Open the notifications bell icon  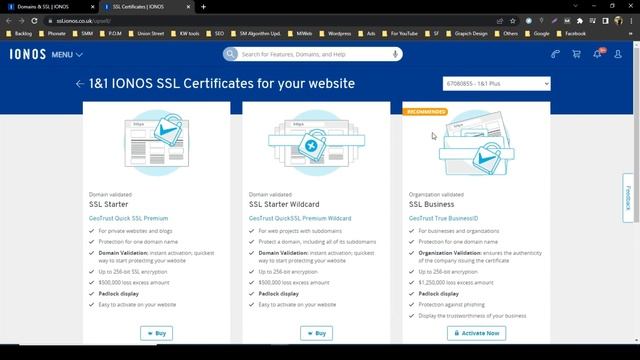click(598, 54)
